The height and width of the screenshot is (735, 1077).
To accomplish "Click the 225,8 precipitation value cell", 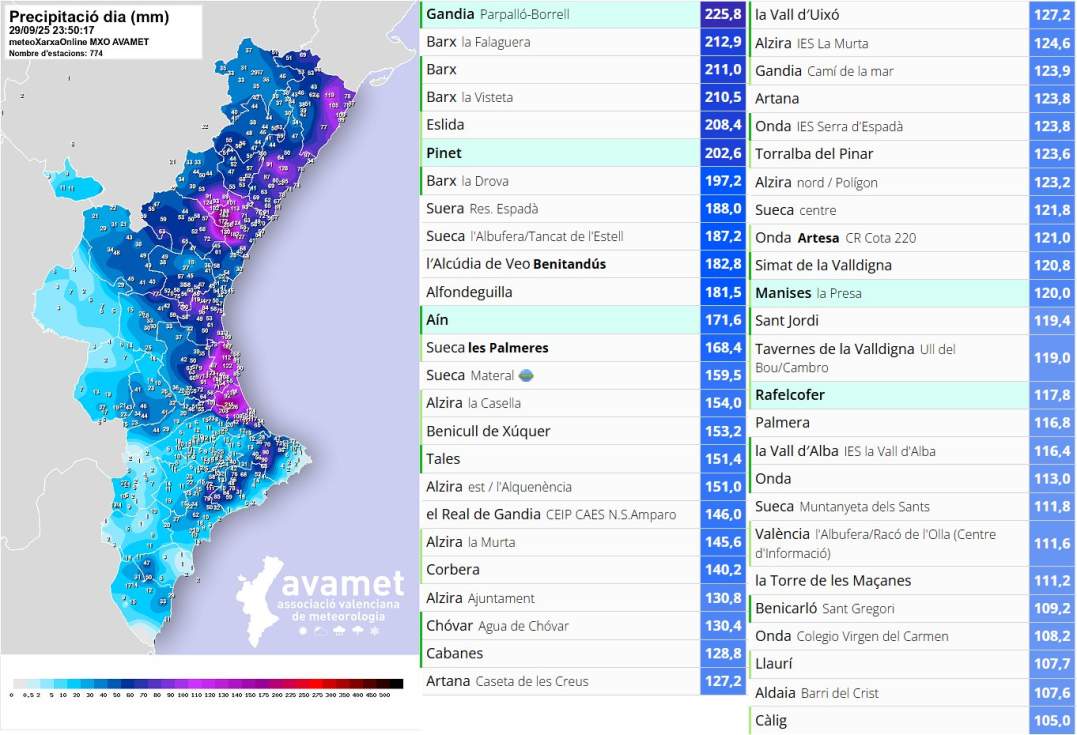I will point(723,14).
